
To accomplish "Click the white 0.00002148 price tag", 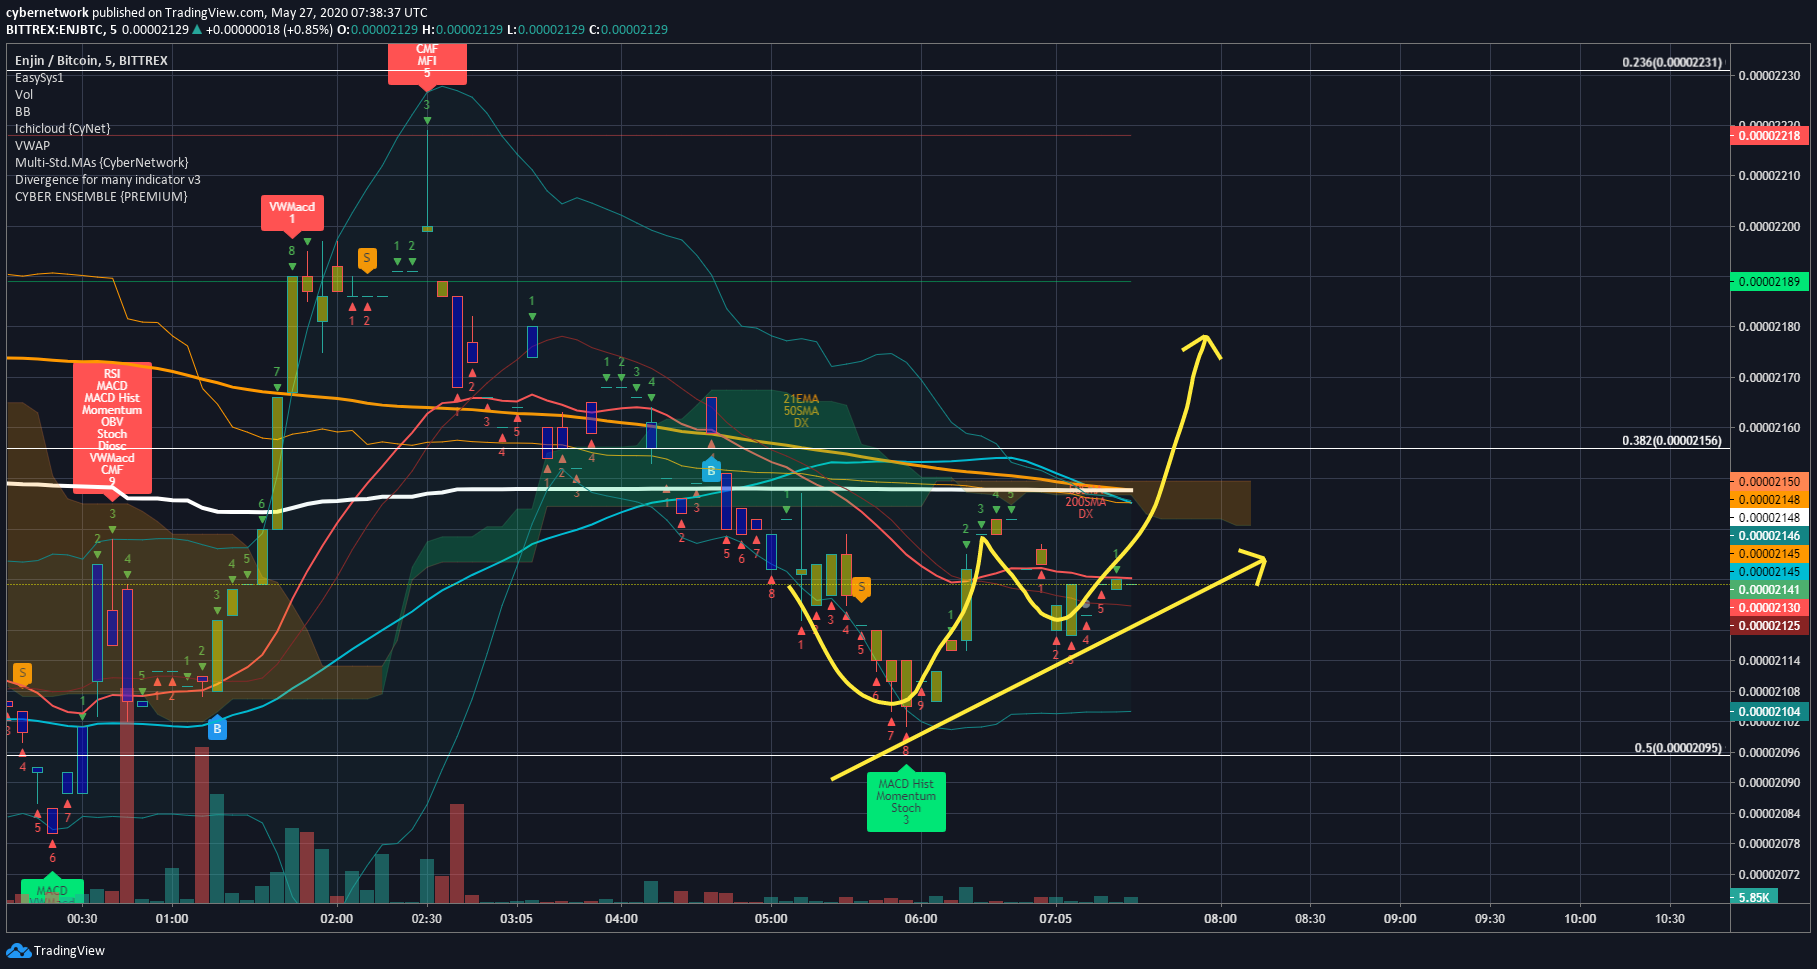I will pyautogui.click(x=1769, y=518).
